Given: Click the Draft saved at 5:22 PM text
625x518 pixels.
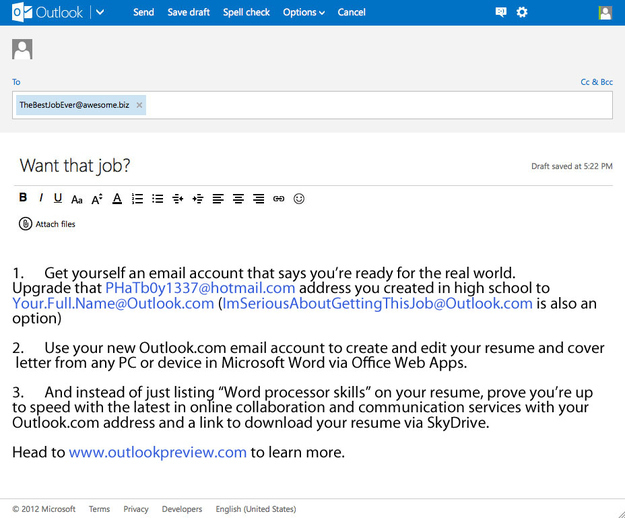Looking at the screenshot, I should click(572, 166).
